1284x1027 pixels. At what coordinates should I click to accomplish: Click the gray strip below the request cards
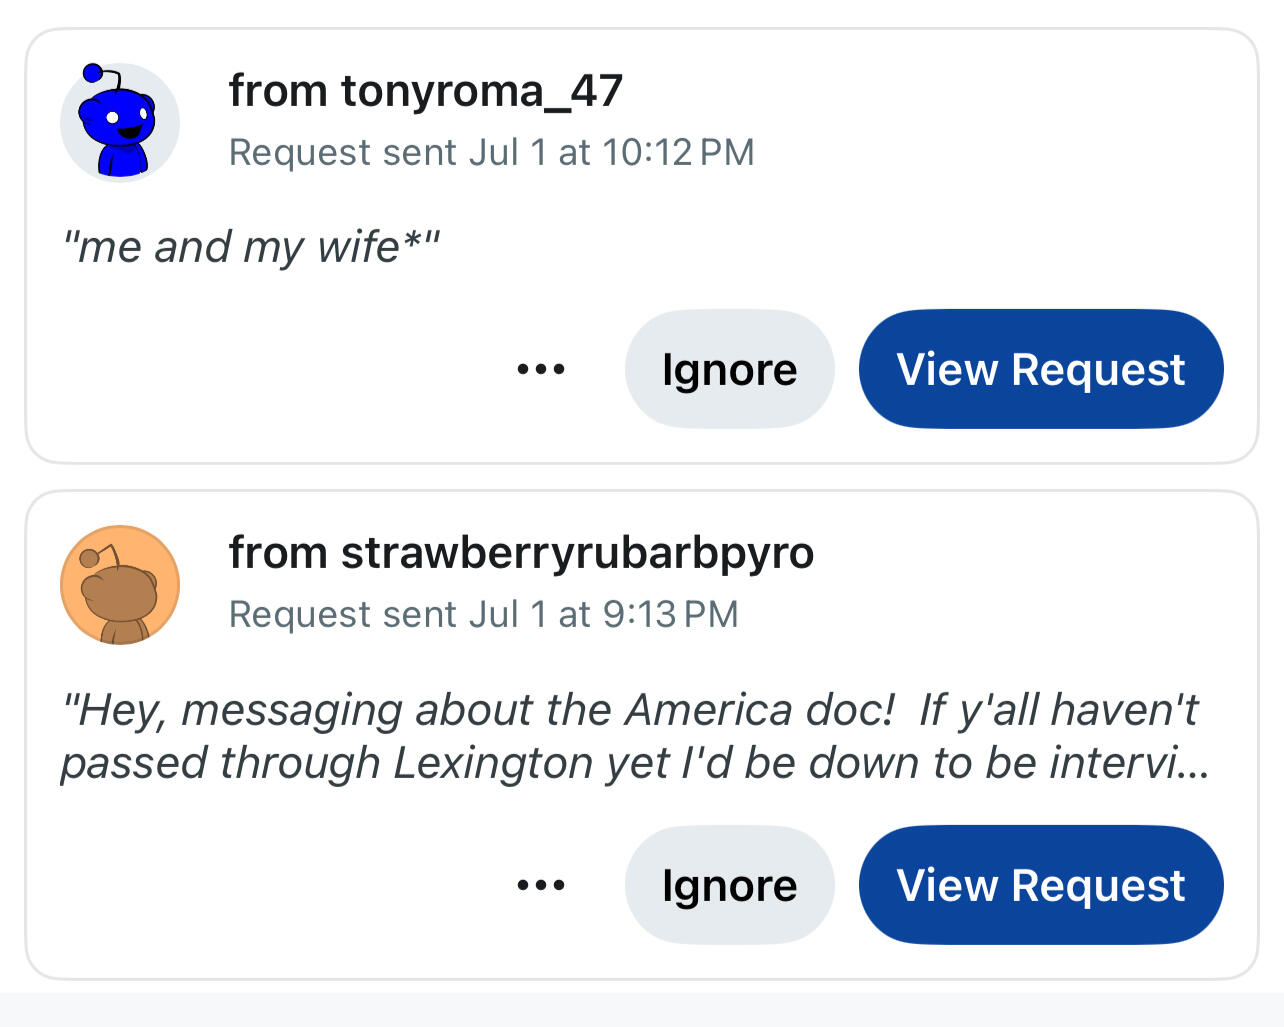pos(642,1009)
